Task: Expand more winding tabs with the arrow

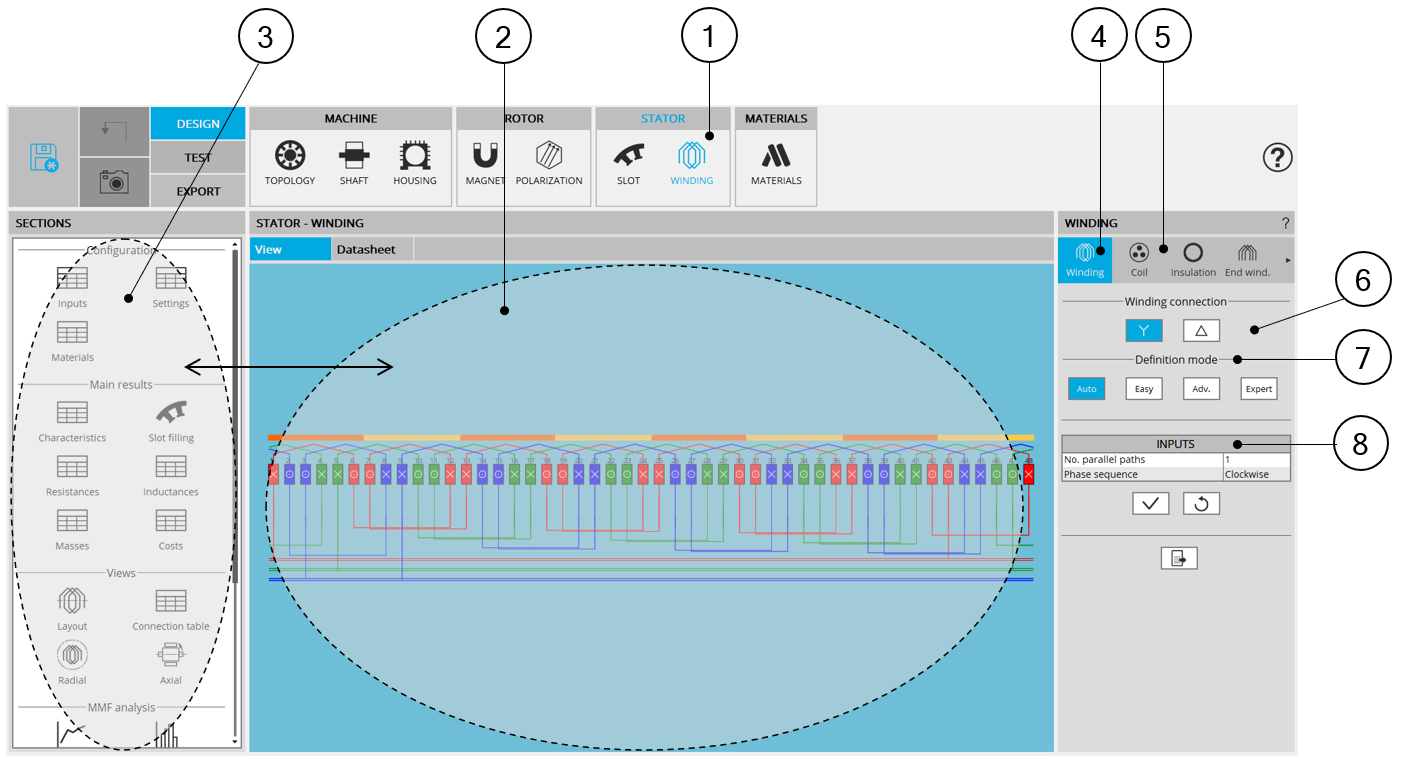Action: [x=1288, y=260]
